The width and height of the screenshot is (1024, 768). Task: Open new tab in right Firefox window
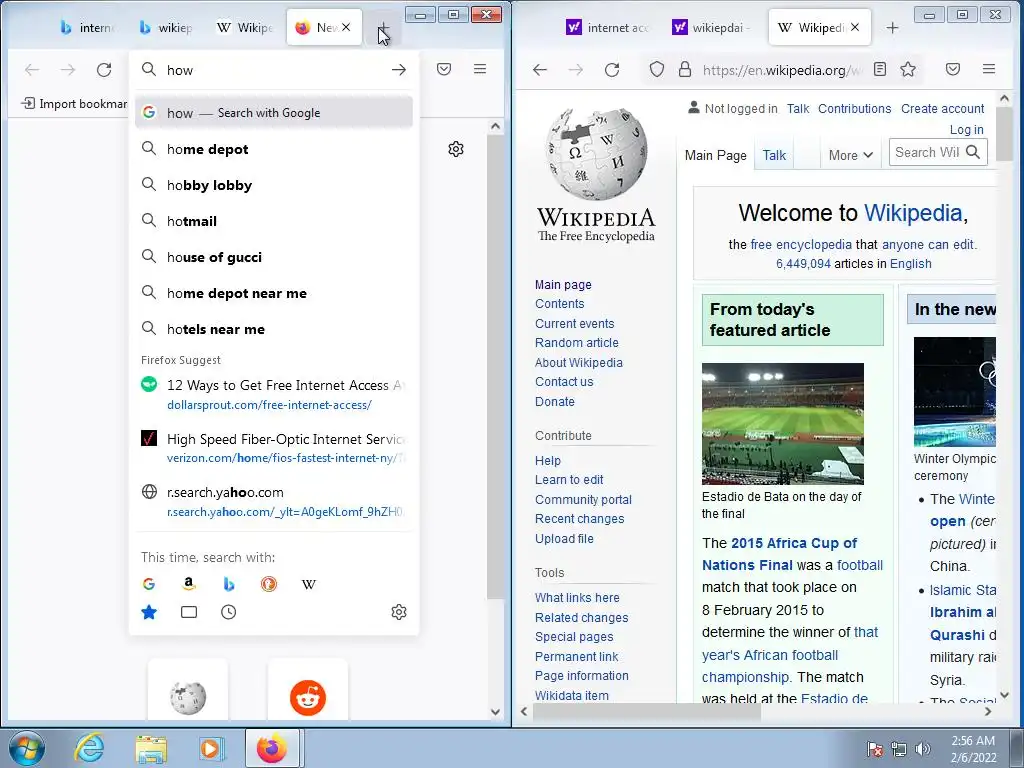pyautogui.click(x=893, y=27)
